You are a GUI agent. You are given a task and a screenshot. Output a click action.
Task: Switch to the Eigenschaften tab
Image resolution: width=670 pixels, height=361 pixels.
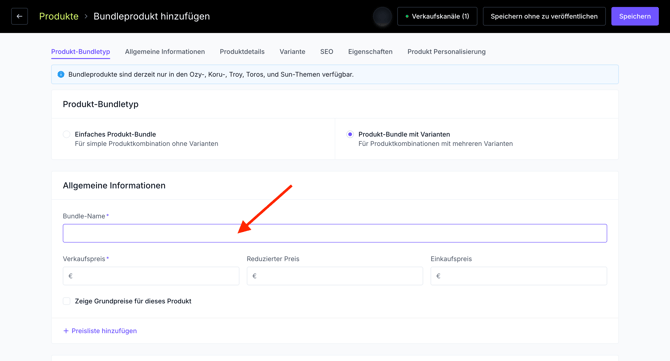370,52
